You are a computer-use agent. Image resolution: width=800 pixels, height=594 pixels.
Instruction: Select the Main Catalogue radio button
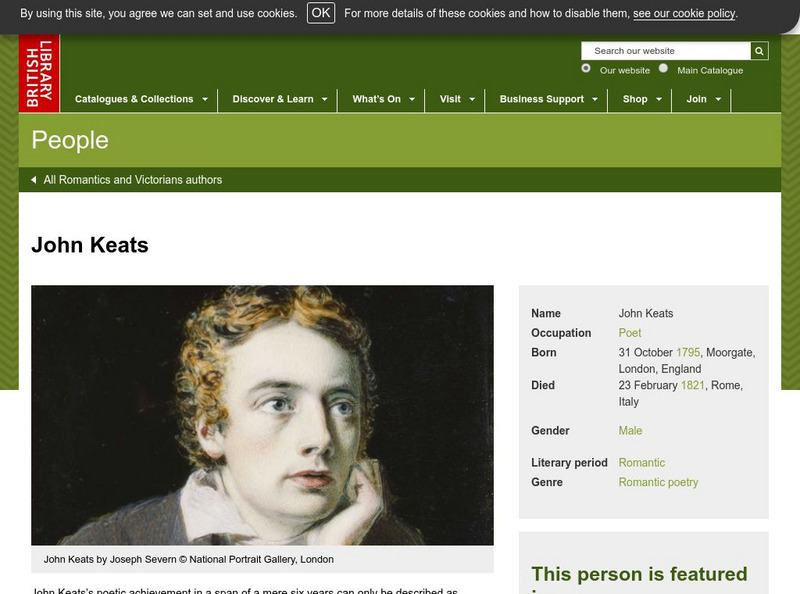pyautogui.click(x=663, y=68)
